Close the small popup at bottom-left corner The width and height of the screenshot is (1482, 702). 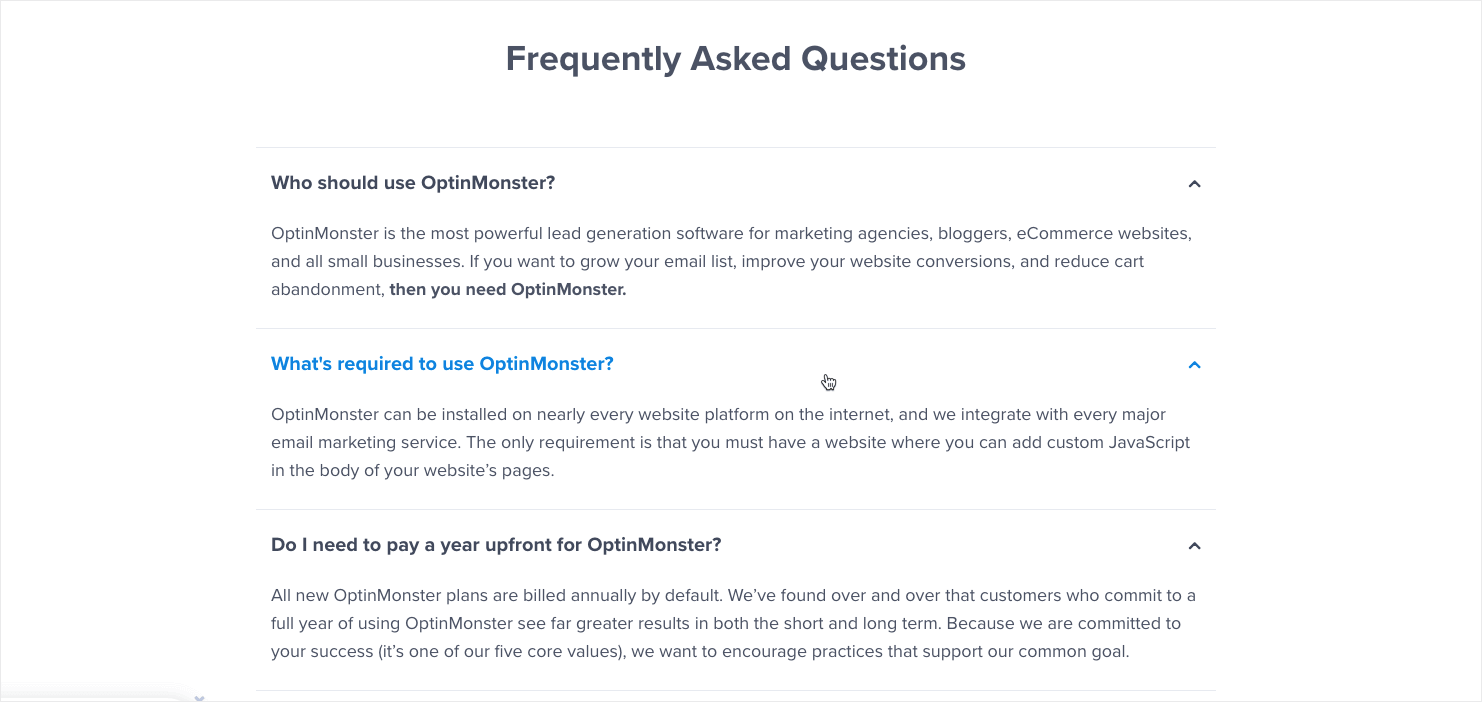coord(199,697)
